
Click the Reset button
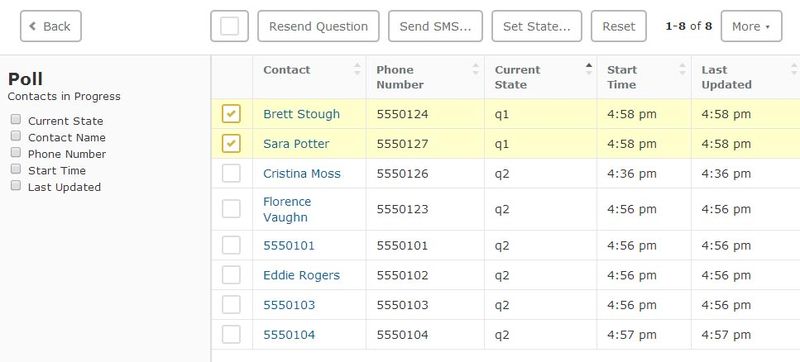[619, 26]
